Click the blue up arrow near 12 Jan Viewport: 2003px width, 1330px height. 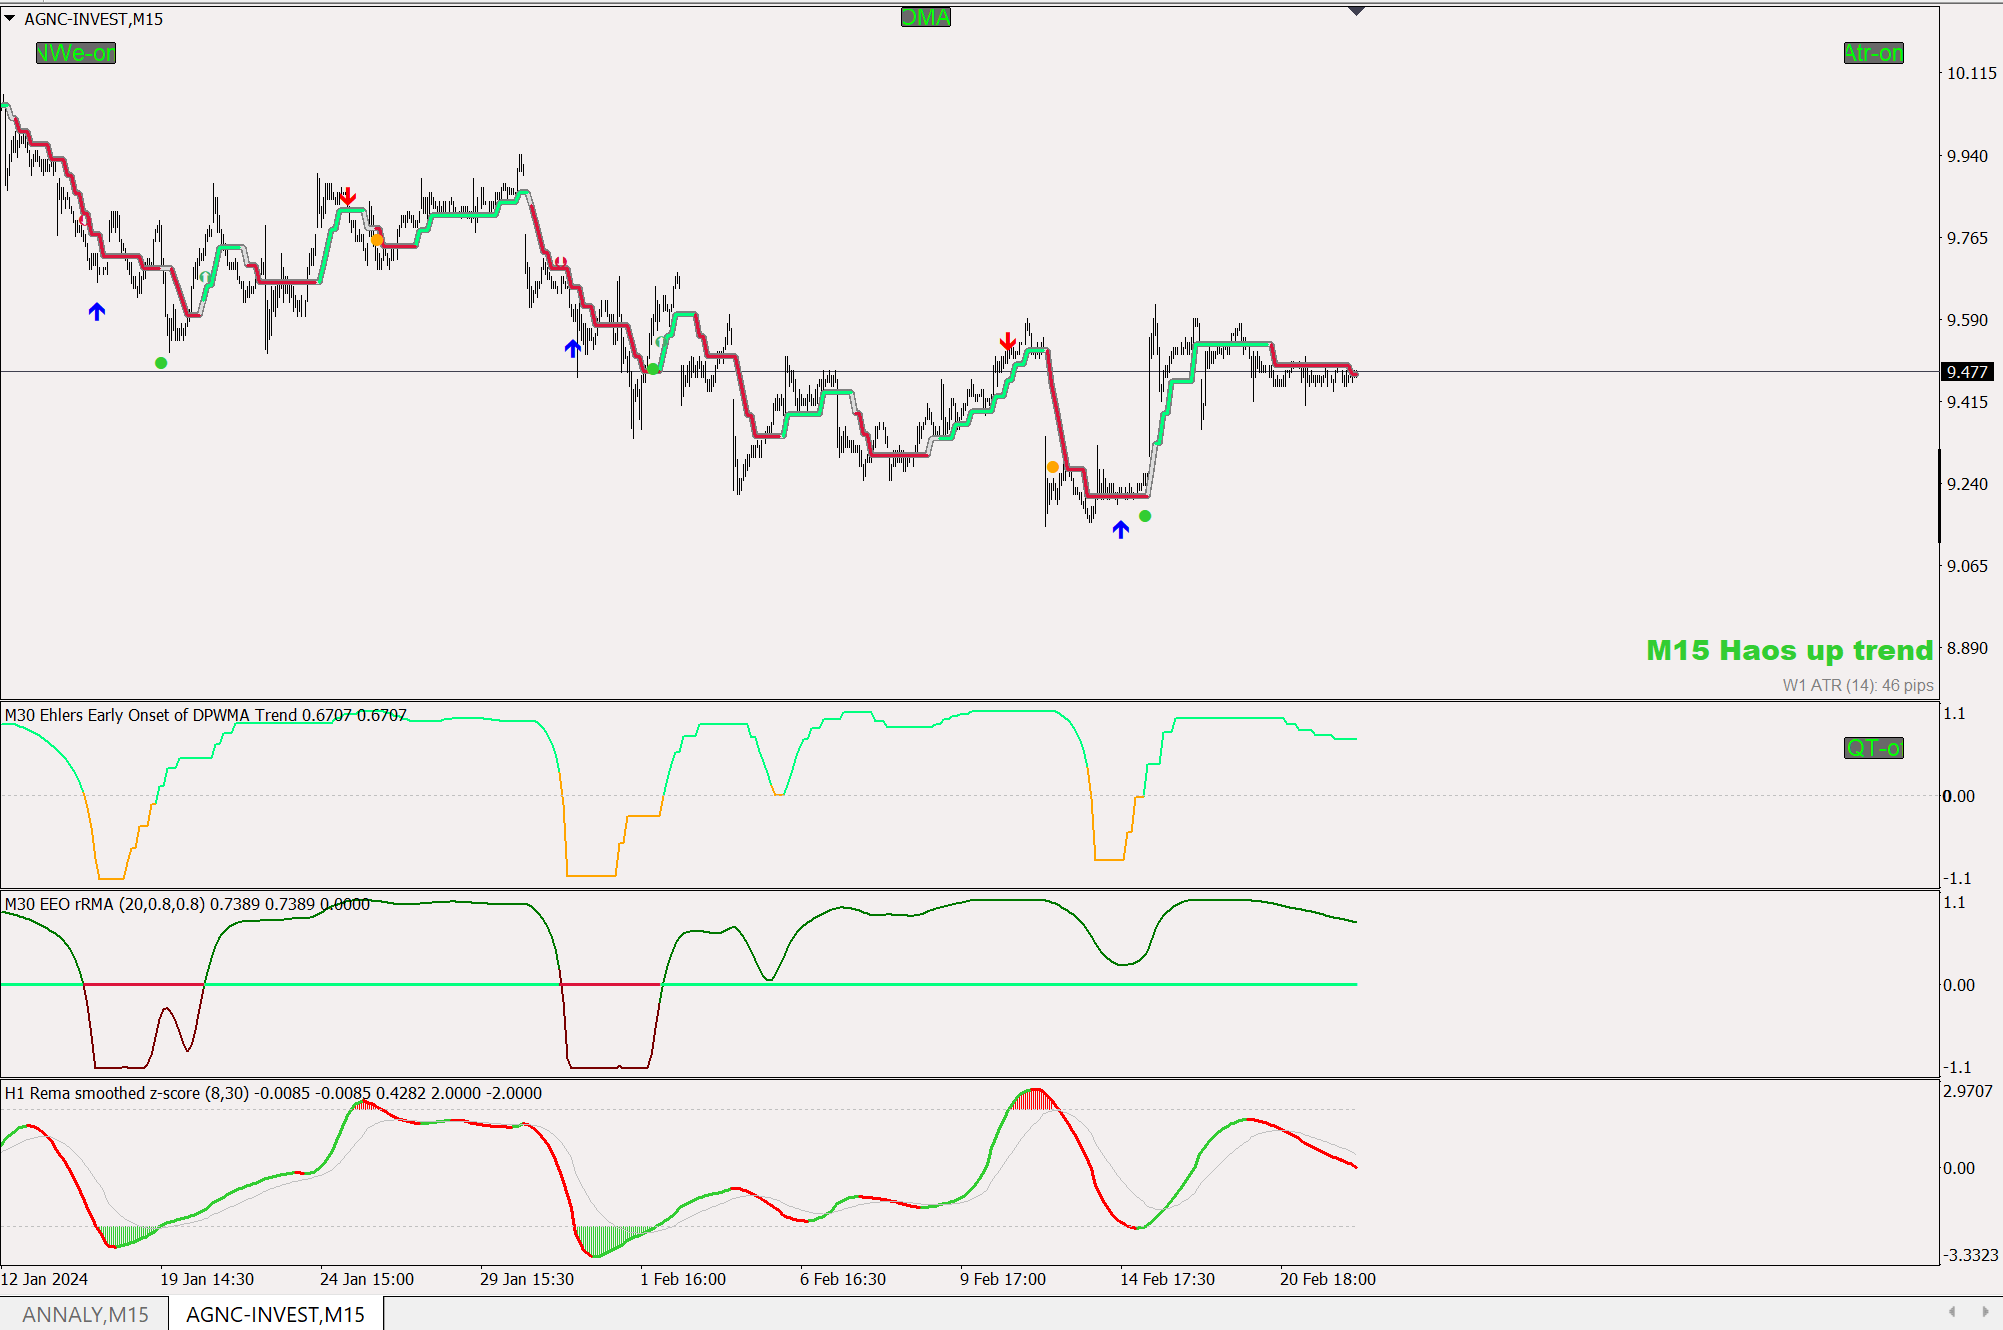[97, 311]
